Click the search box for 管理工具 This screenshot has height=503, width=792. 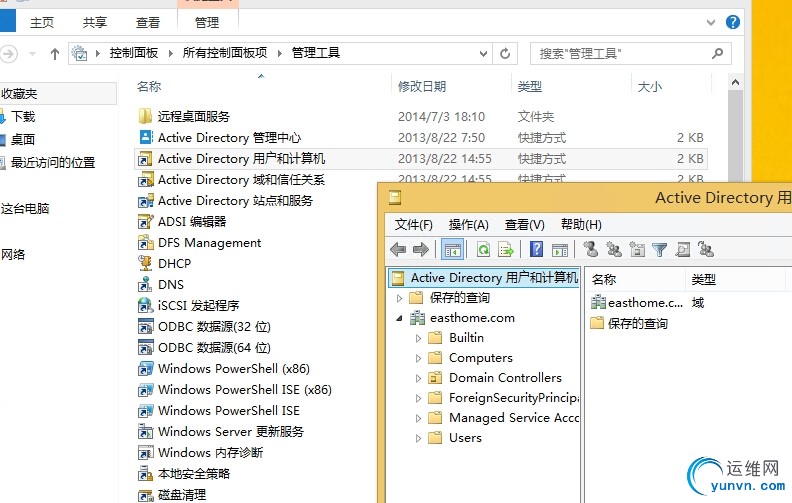coord(630,54)
